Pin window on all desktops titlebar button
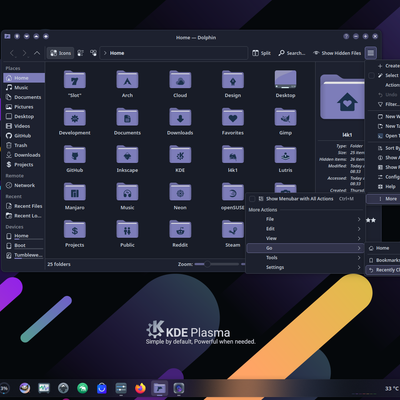 click(17, 36)
